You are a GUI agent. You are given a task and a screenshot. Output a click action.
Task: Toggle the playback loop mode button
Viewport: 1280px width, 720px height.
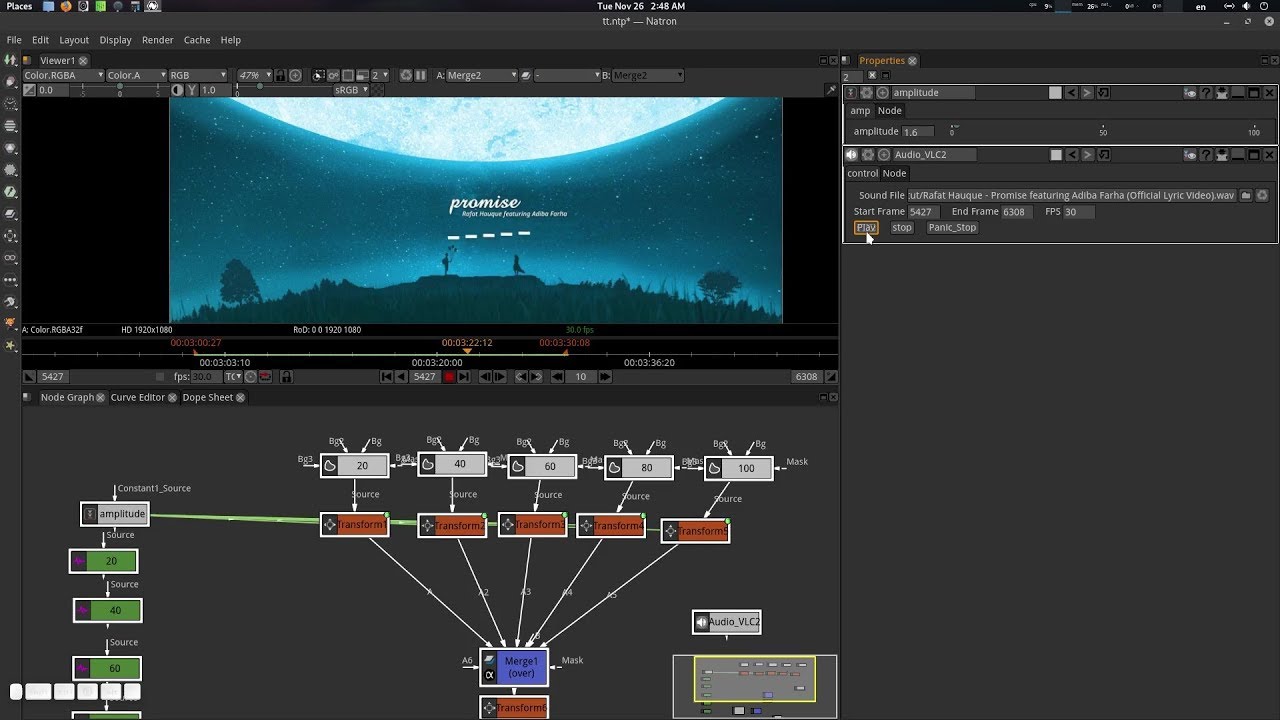pyautogui.click(x=265, y=377)
